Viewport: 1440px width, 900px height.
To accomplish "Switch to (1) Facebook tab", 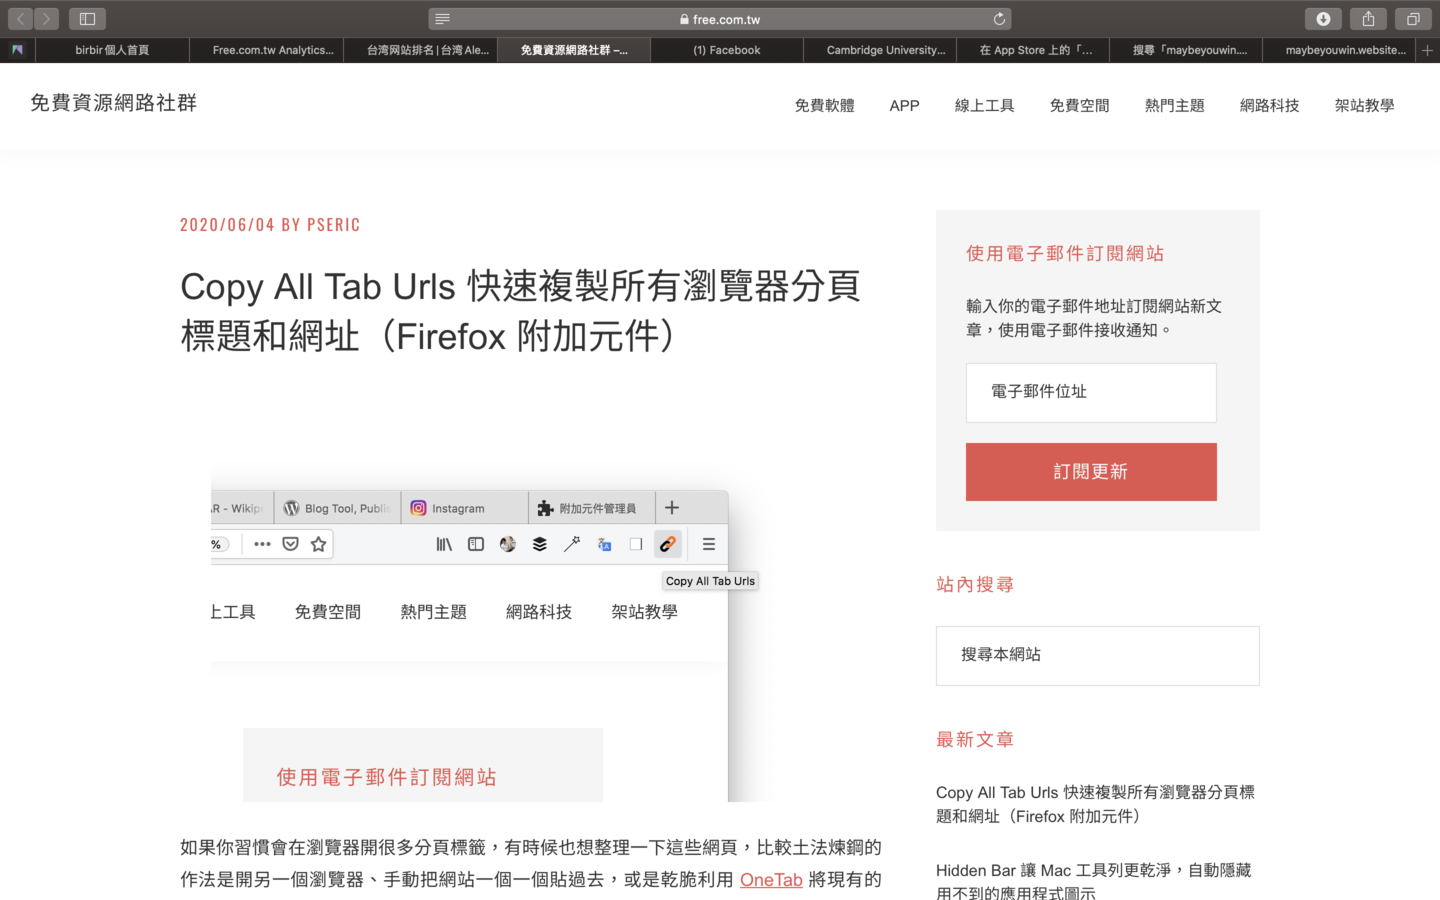I will pyautogui.click(x=727, y=50).
